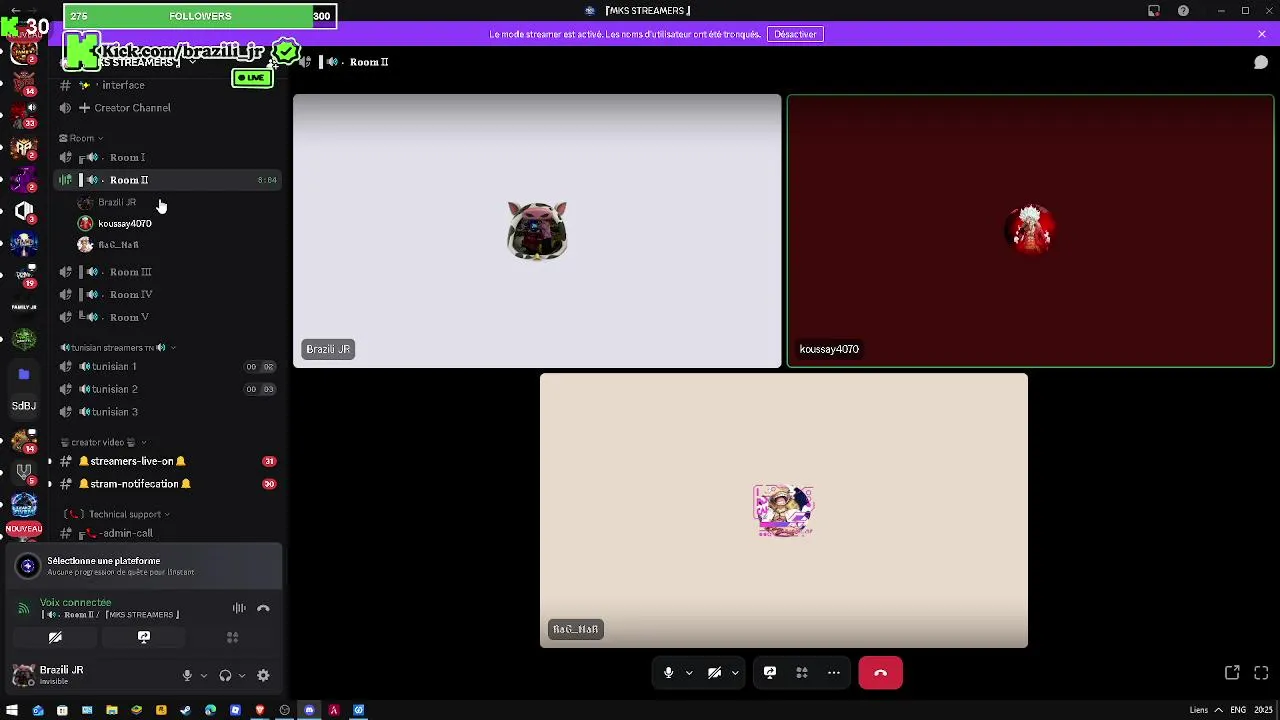Join voice channel Room IV

click(166, 295)
